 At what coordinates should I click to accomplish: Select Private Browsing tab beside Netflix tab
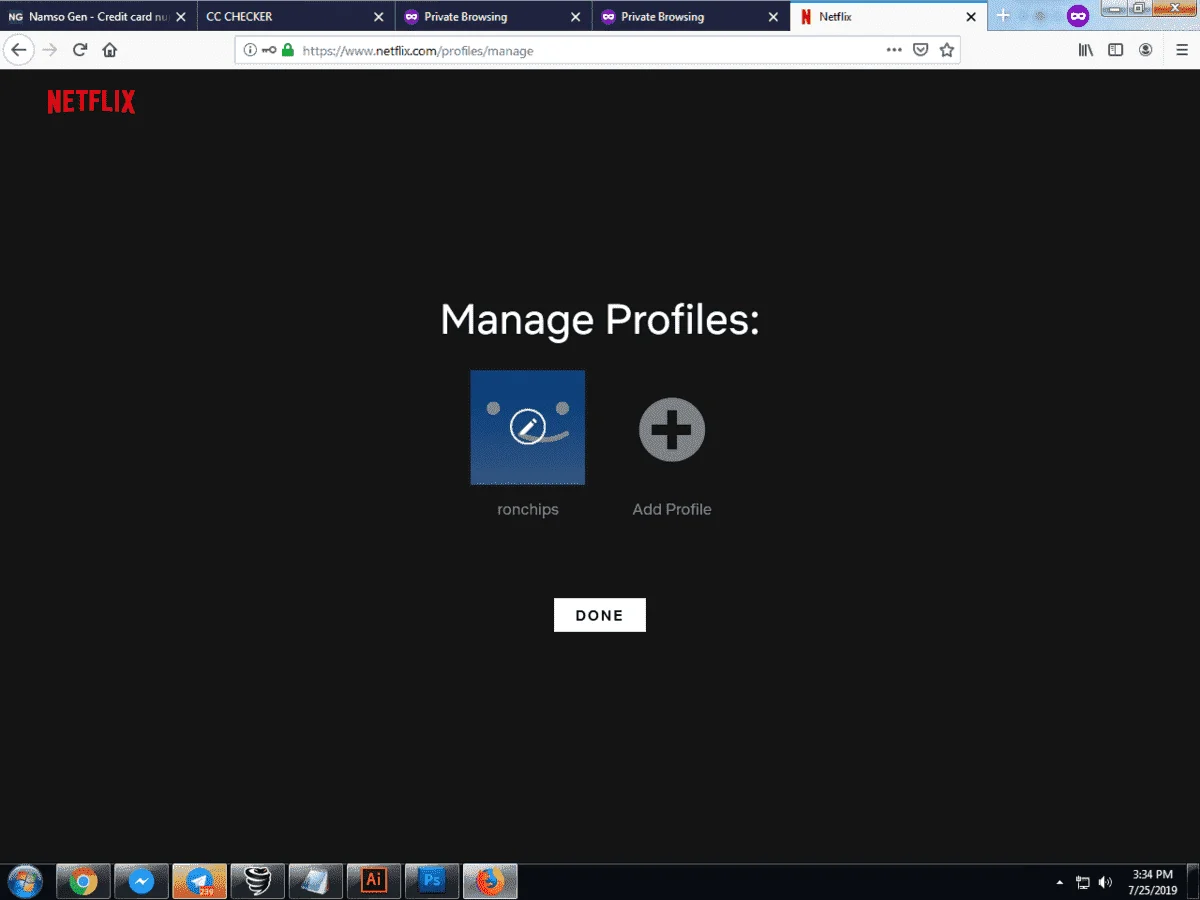[x=689, y=17]
